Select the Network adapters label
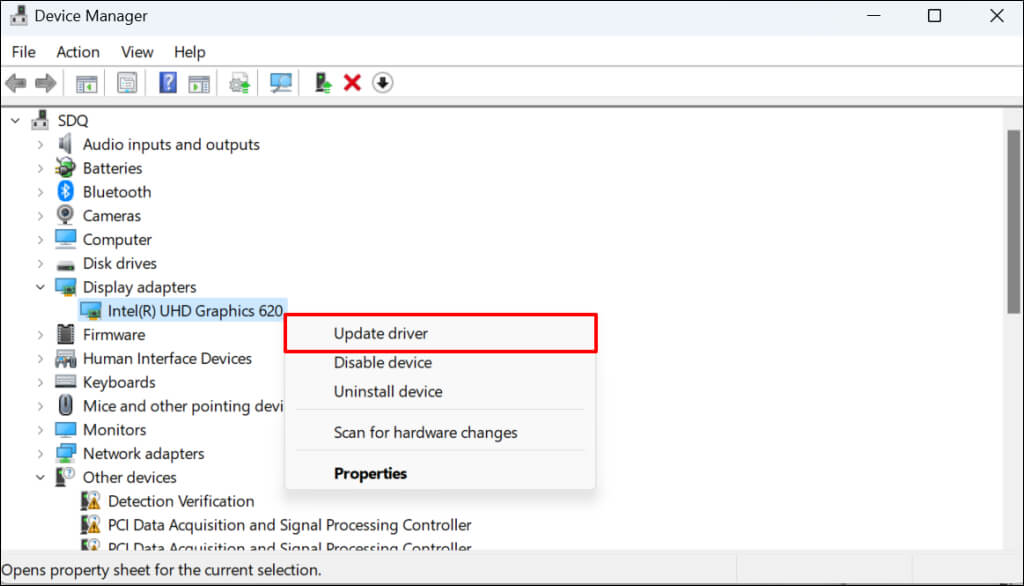1024x586 pixels. (x=143, y=453)
